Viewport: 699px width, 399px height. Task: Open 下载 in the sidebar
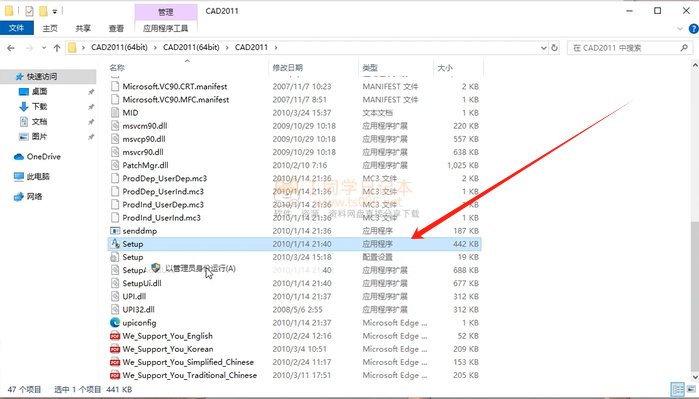click(39, 107)
